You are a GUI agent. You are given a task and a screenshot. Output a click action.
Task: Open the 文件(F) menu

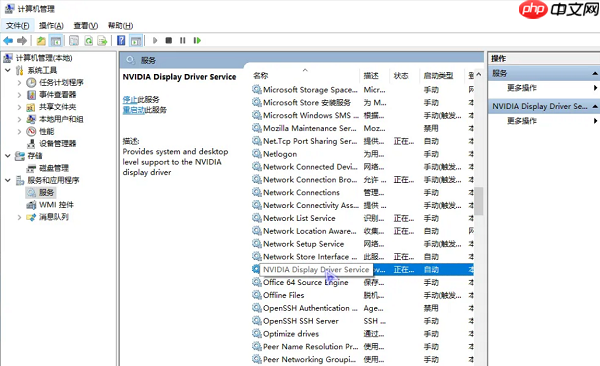[18, 26]
